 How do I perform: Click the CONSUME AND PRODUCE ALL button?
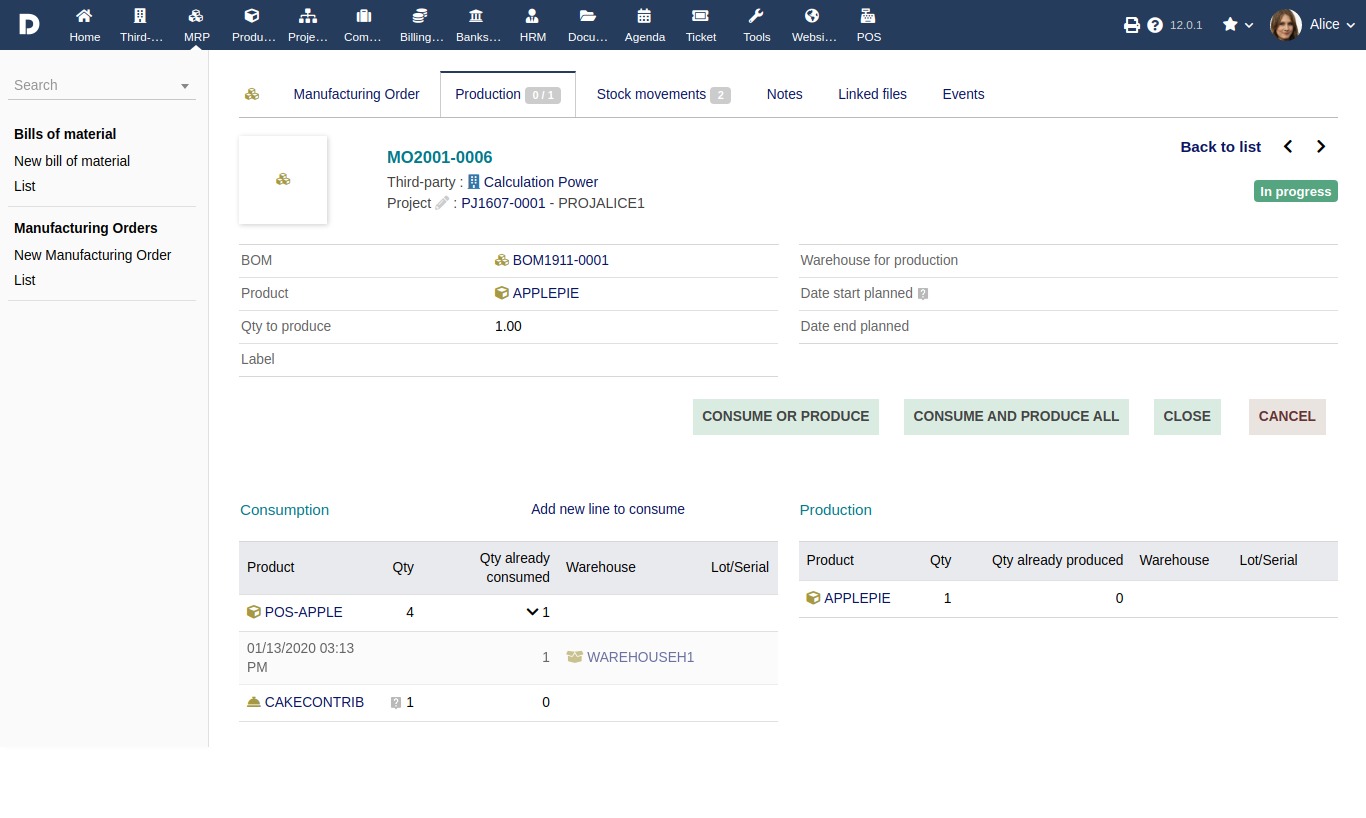[1016, 416]
